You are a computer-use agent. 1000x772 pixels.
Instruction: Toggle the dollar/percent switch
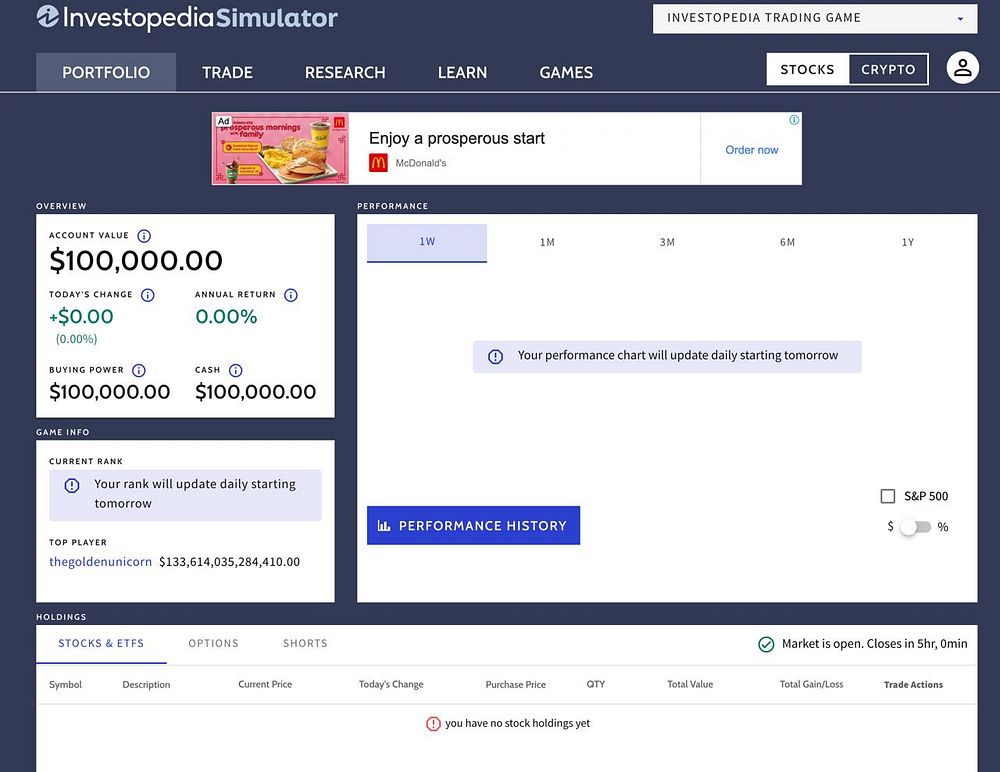(916, 527)
